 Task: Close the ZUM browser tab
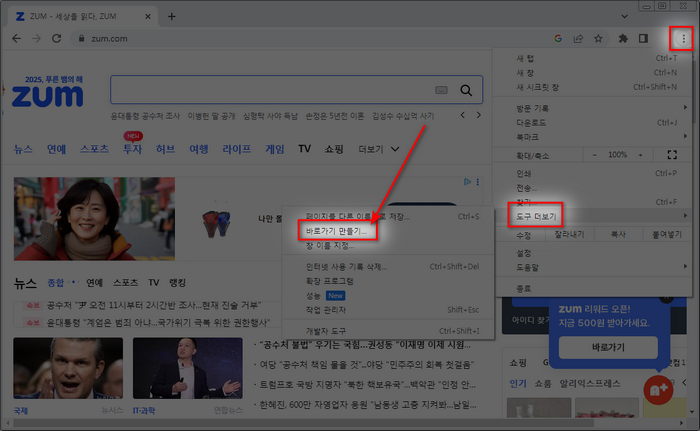148,17
